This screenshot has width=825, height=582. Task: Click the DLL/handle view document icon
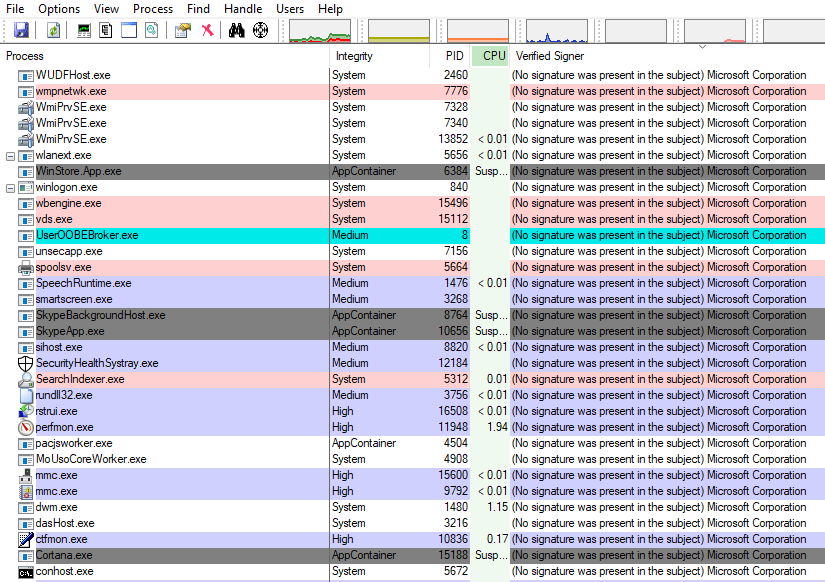point(152,30)
